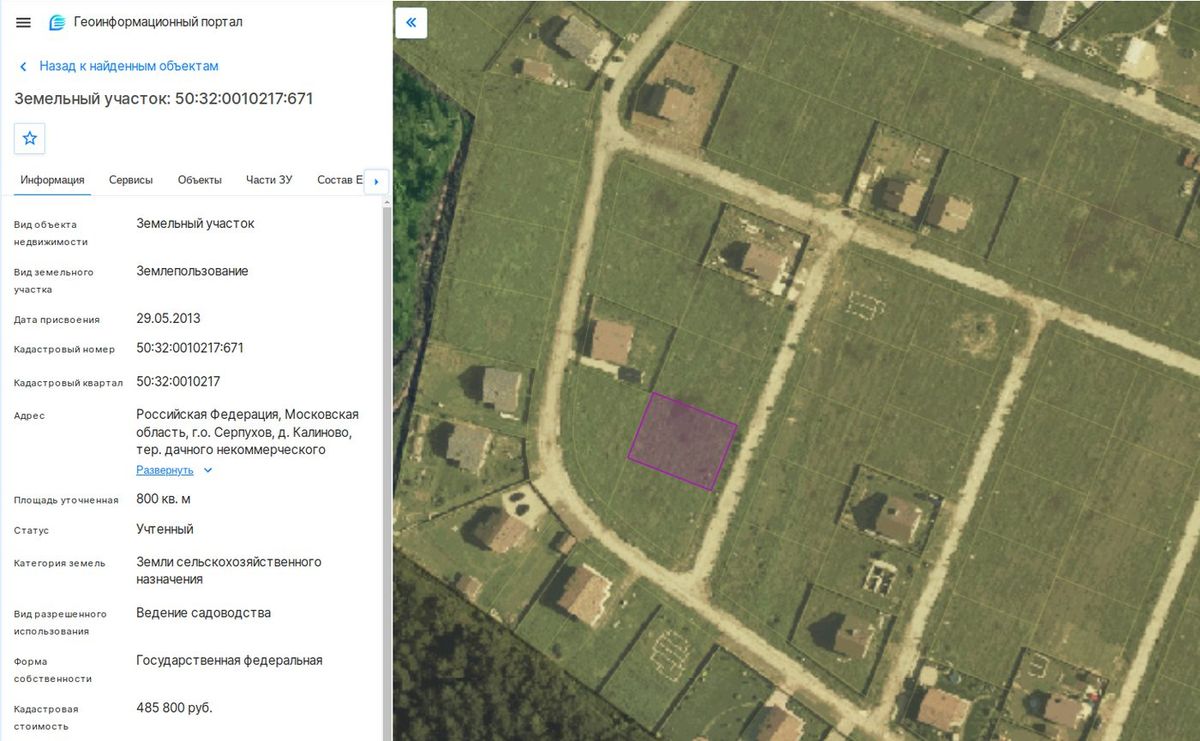
Task: Click the label Дата присвоения
Action: [57, 320]
